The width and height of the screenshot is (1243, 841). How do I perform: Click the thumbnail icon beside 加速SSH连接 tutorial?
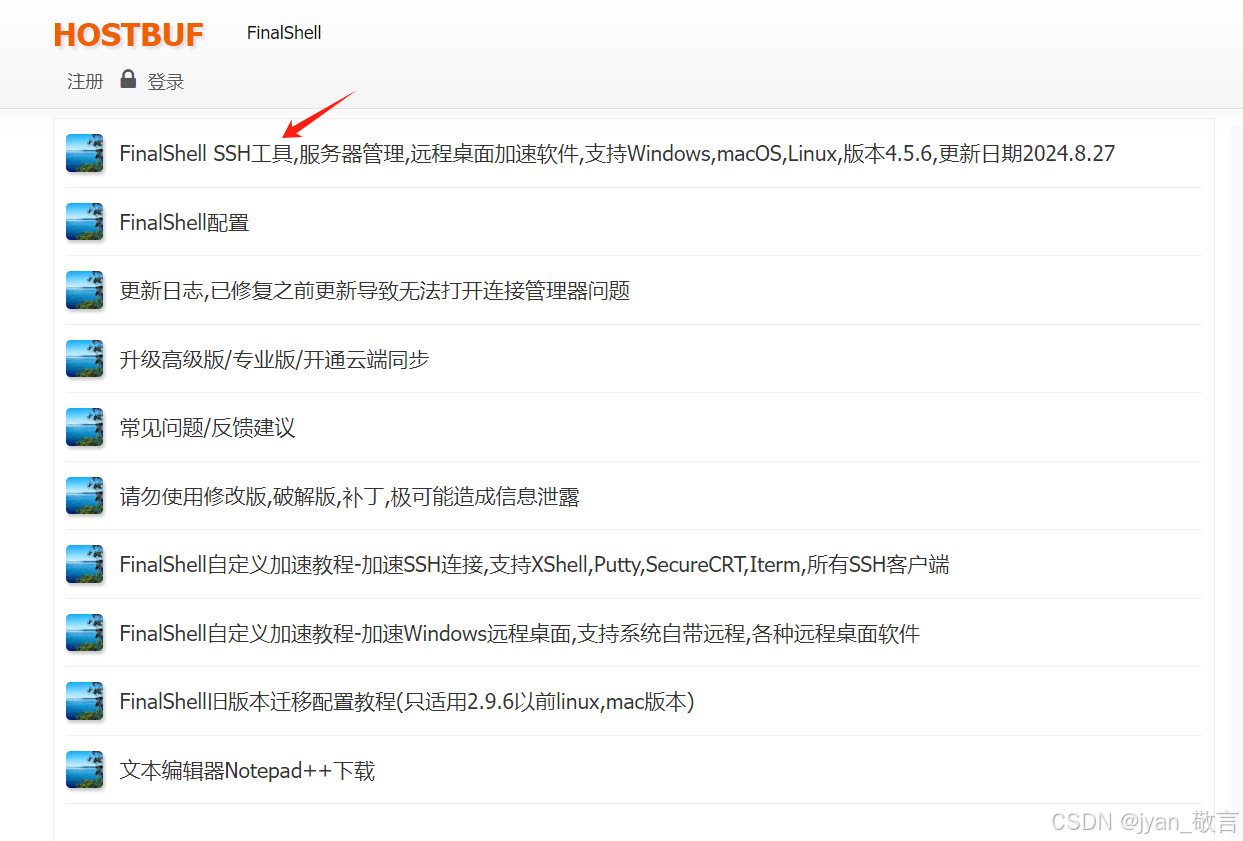[x=85, y=564]
